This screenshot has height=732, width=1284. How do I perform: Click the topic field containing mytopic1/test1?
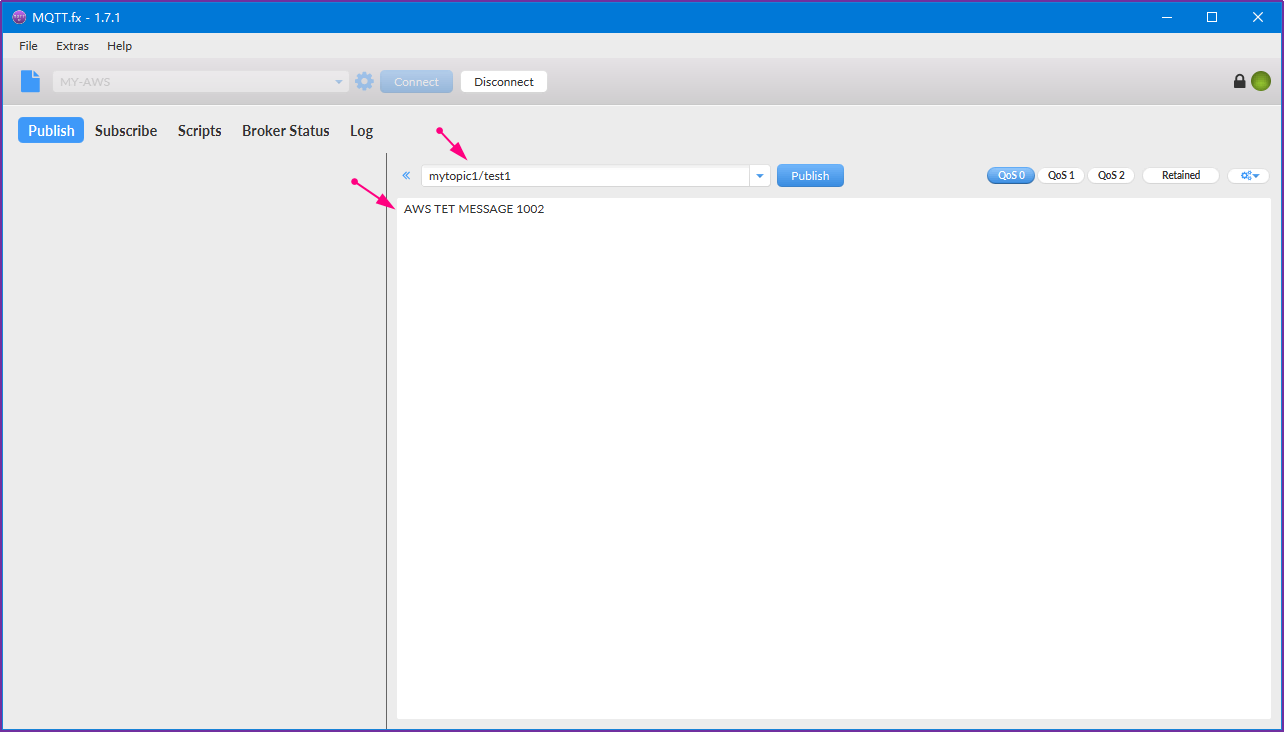point(585,176)
